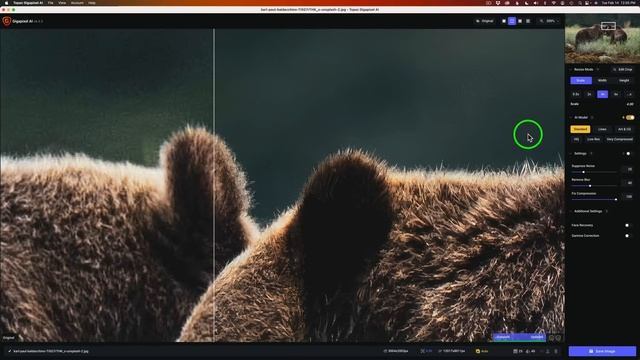This screenshot has width=640, height=360.
Task: Select the side-by-side view icon
Action: 520,21
